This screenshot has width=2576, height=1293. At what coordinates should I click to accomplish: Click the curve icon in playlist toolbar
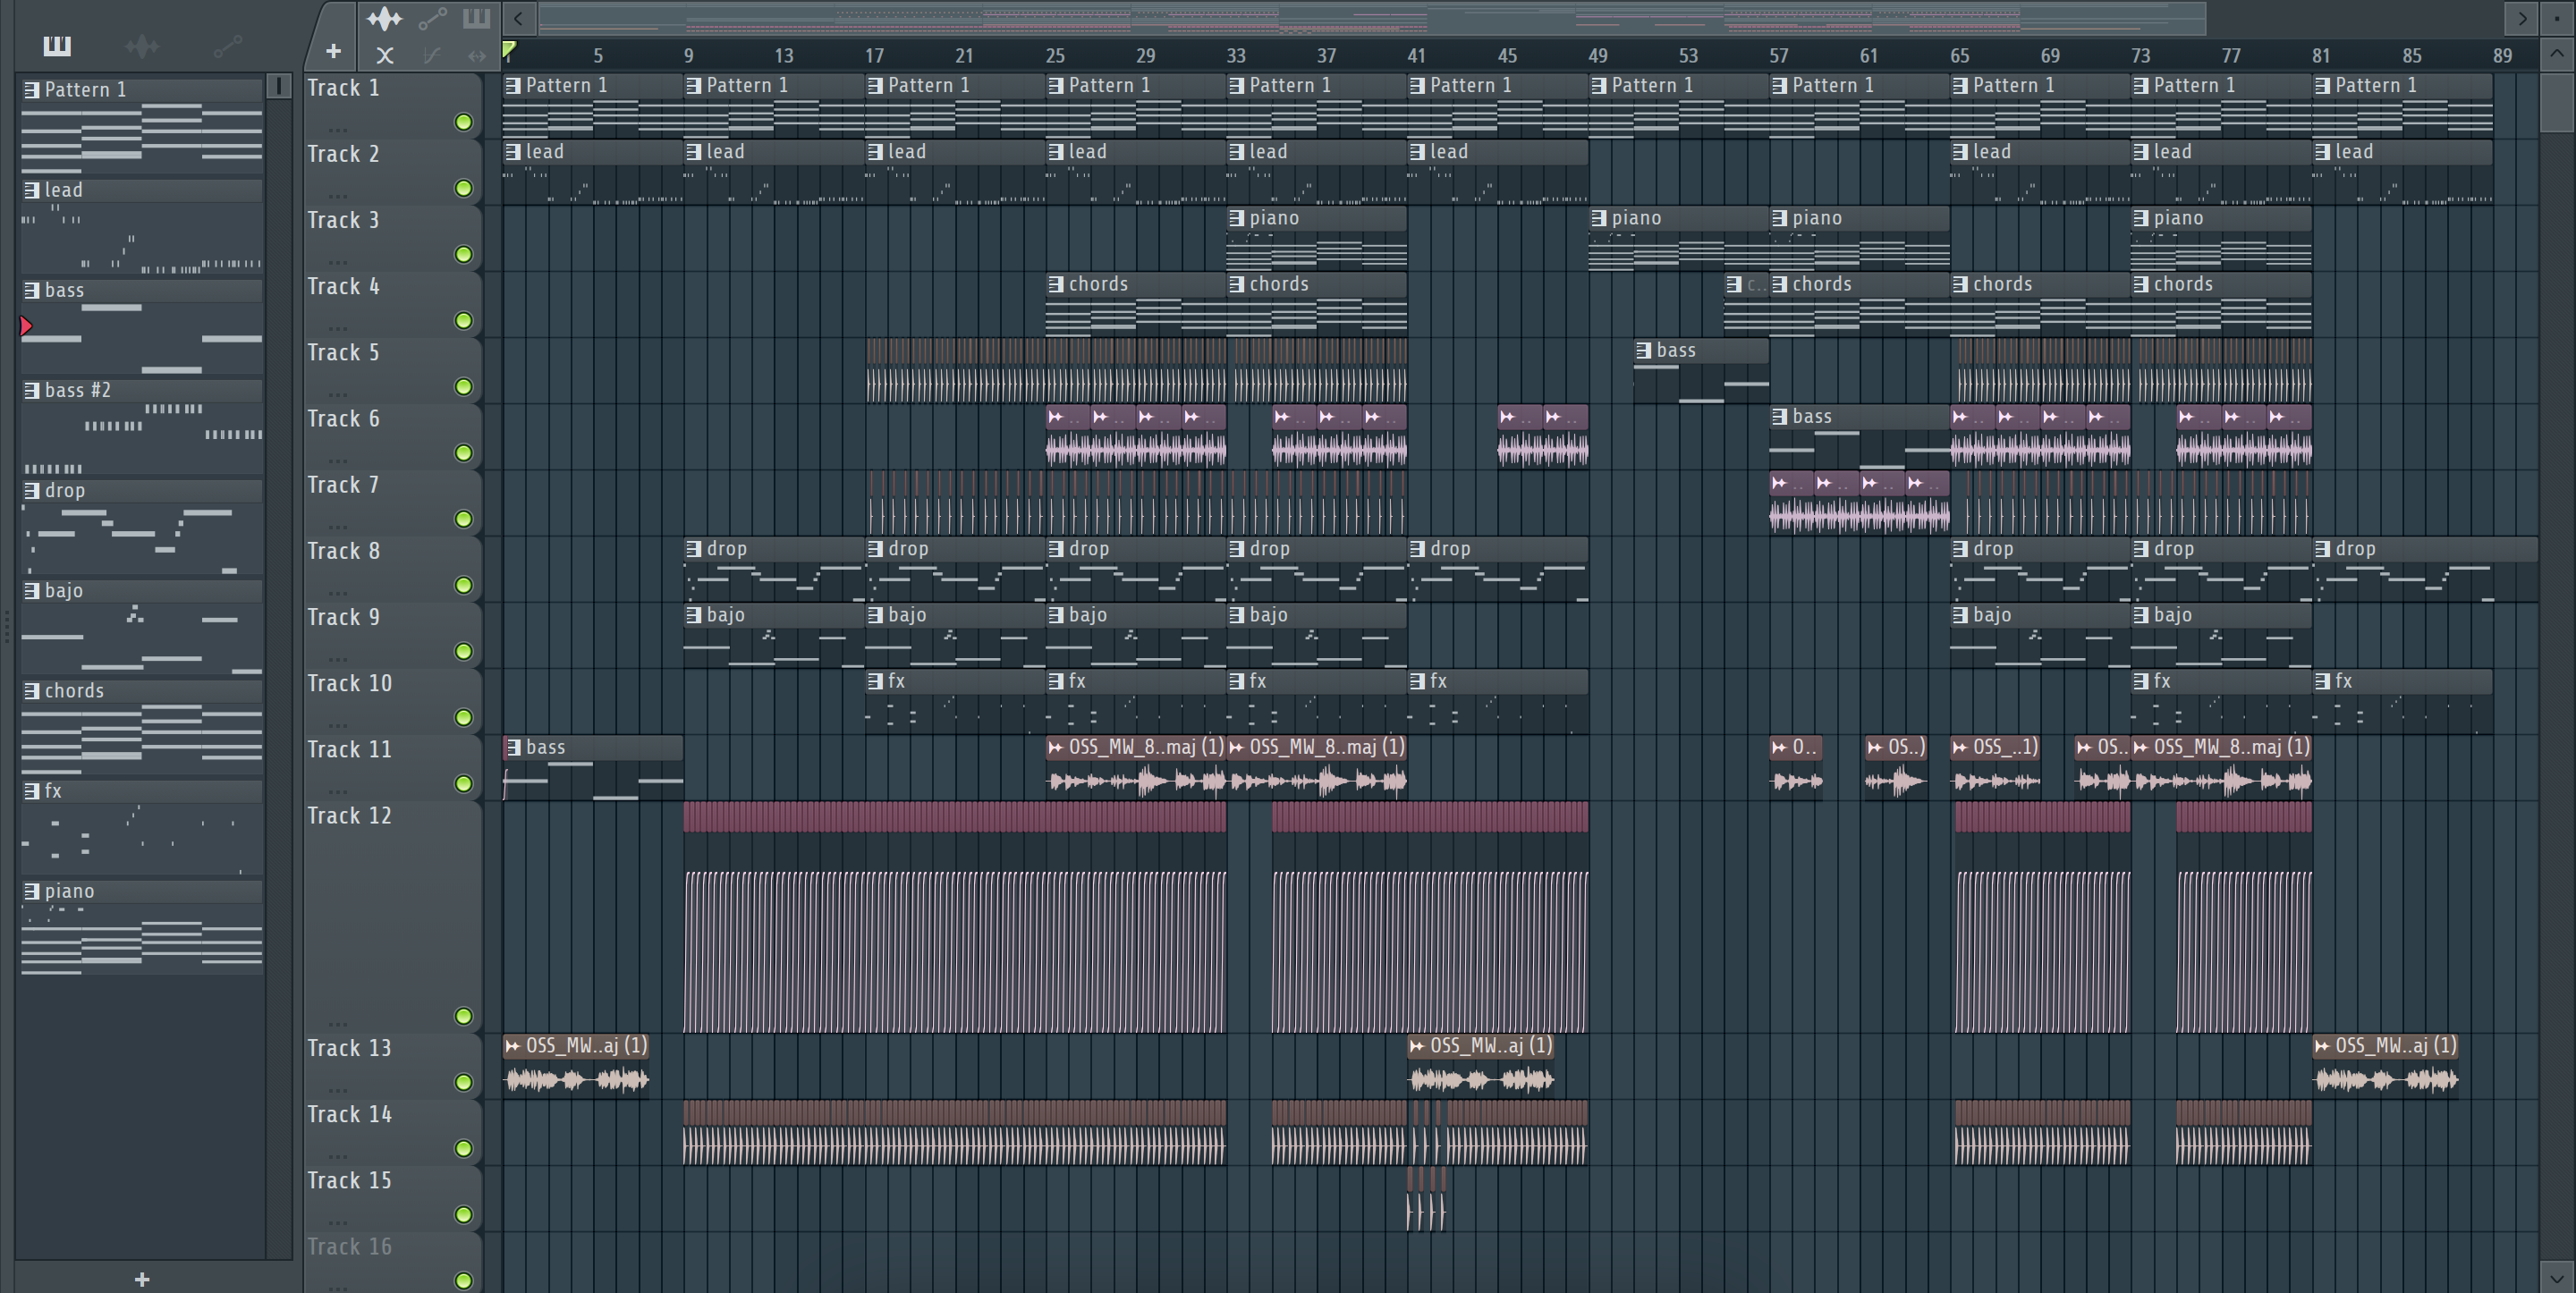432,56
